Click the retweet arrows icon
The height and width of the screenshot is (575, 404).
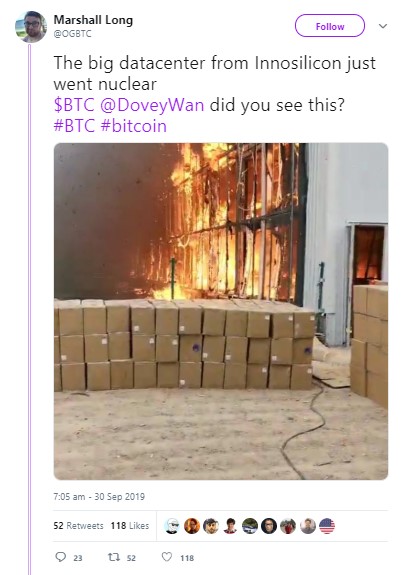click(x=114, y=557)
